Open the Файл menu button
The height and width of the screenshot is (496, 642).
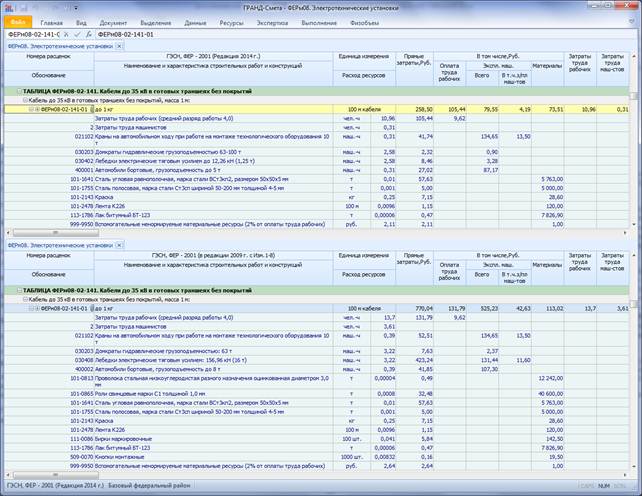(x=19, y=21)
